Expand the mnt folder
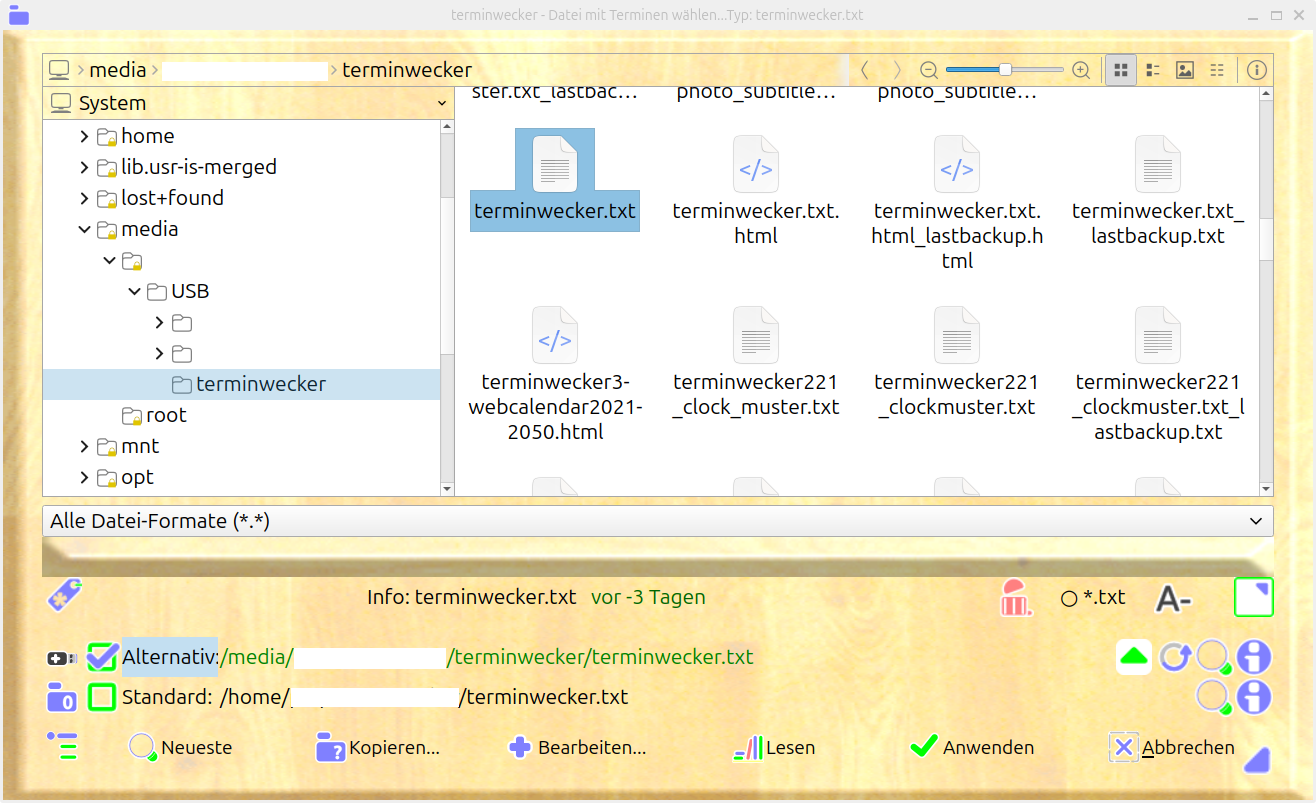Viewport: 1316px width, 803px height. click(84, 446)
